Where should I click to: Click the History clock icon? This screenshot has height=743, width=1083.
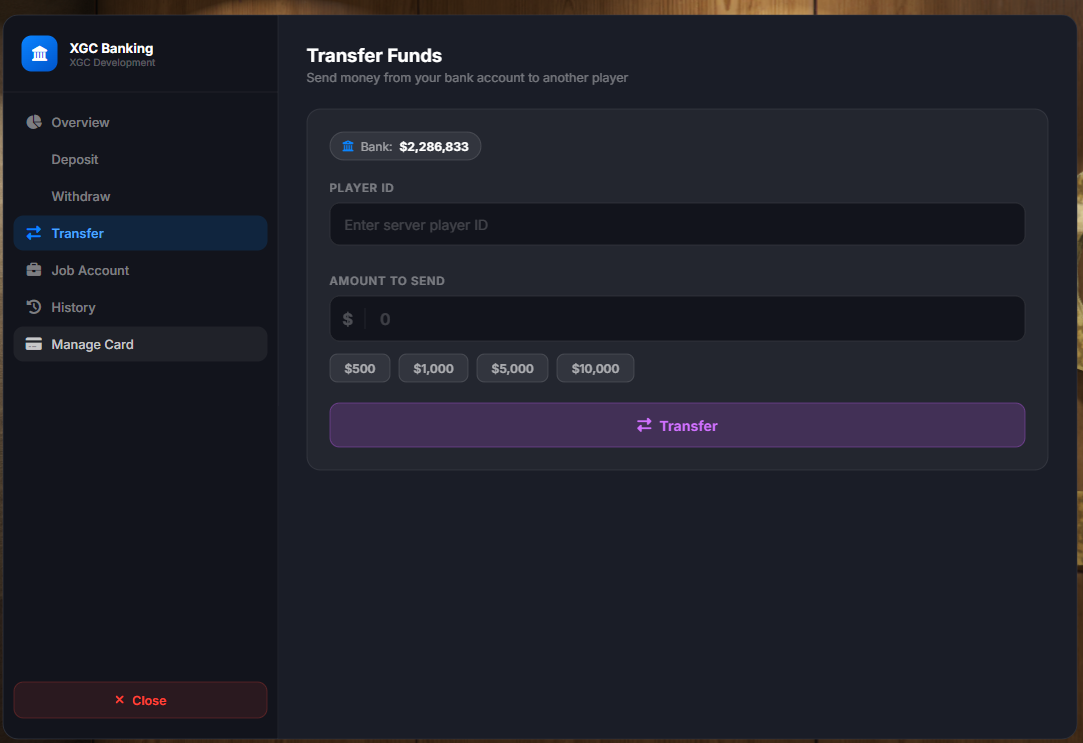[x=34, y=307]
